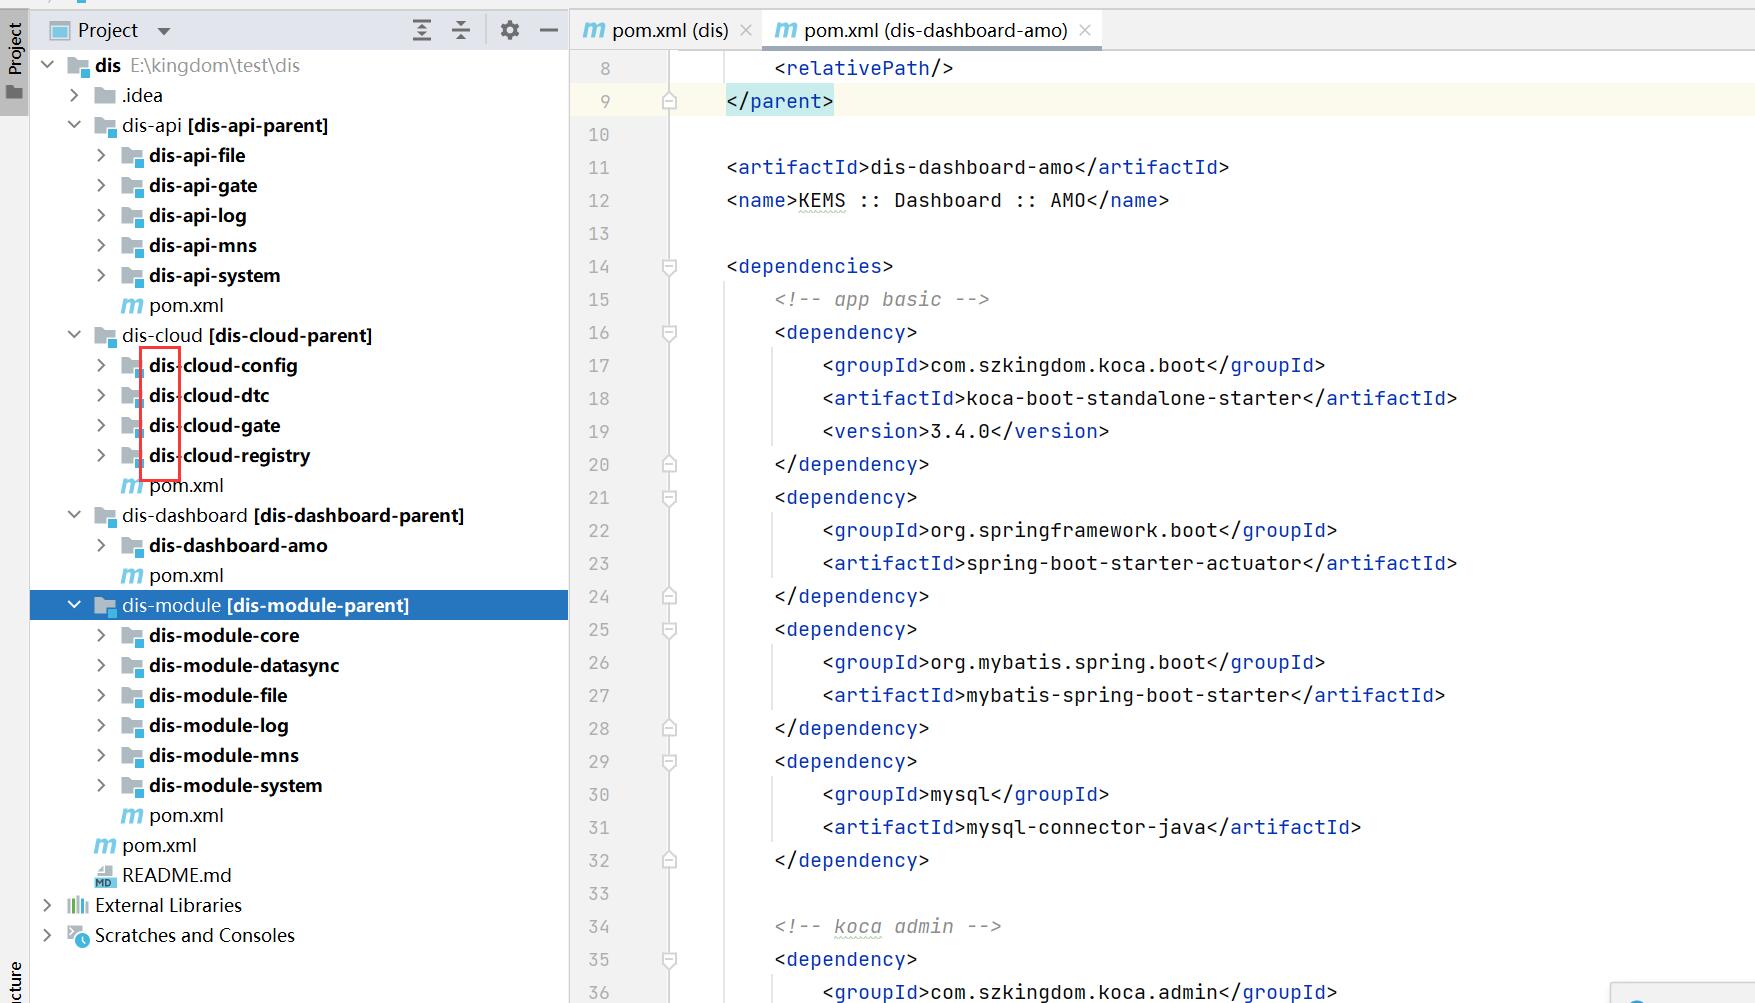Screen dimensions: 1755x1003
Task: Select dis-module-mns tree item
Action: coord(224,755)
